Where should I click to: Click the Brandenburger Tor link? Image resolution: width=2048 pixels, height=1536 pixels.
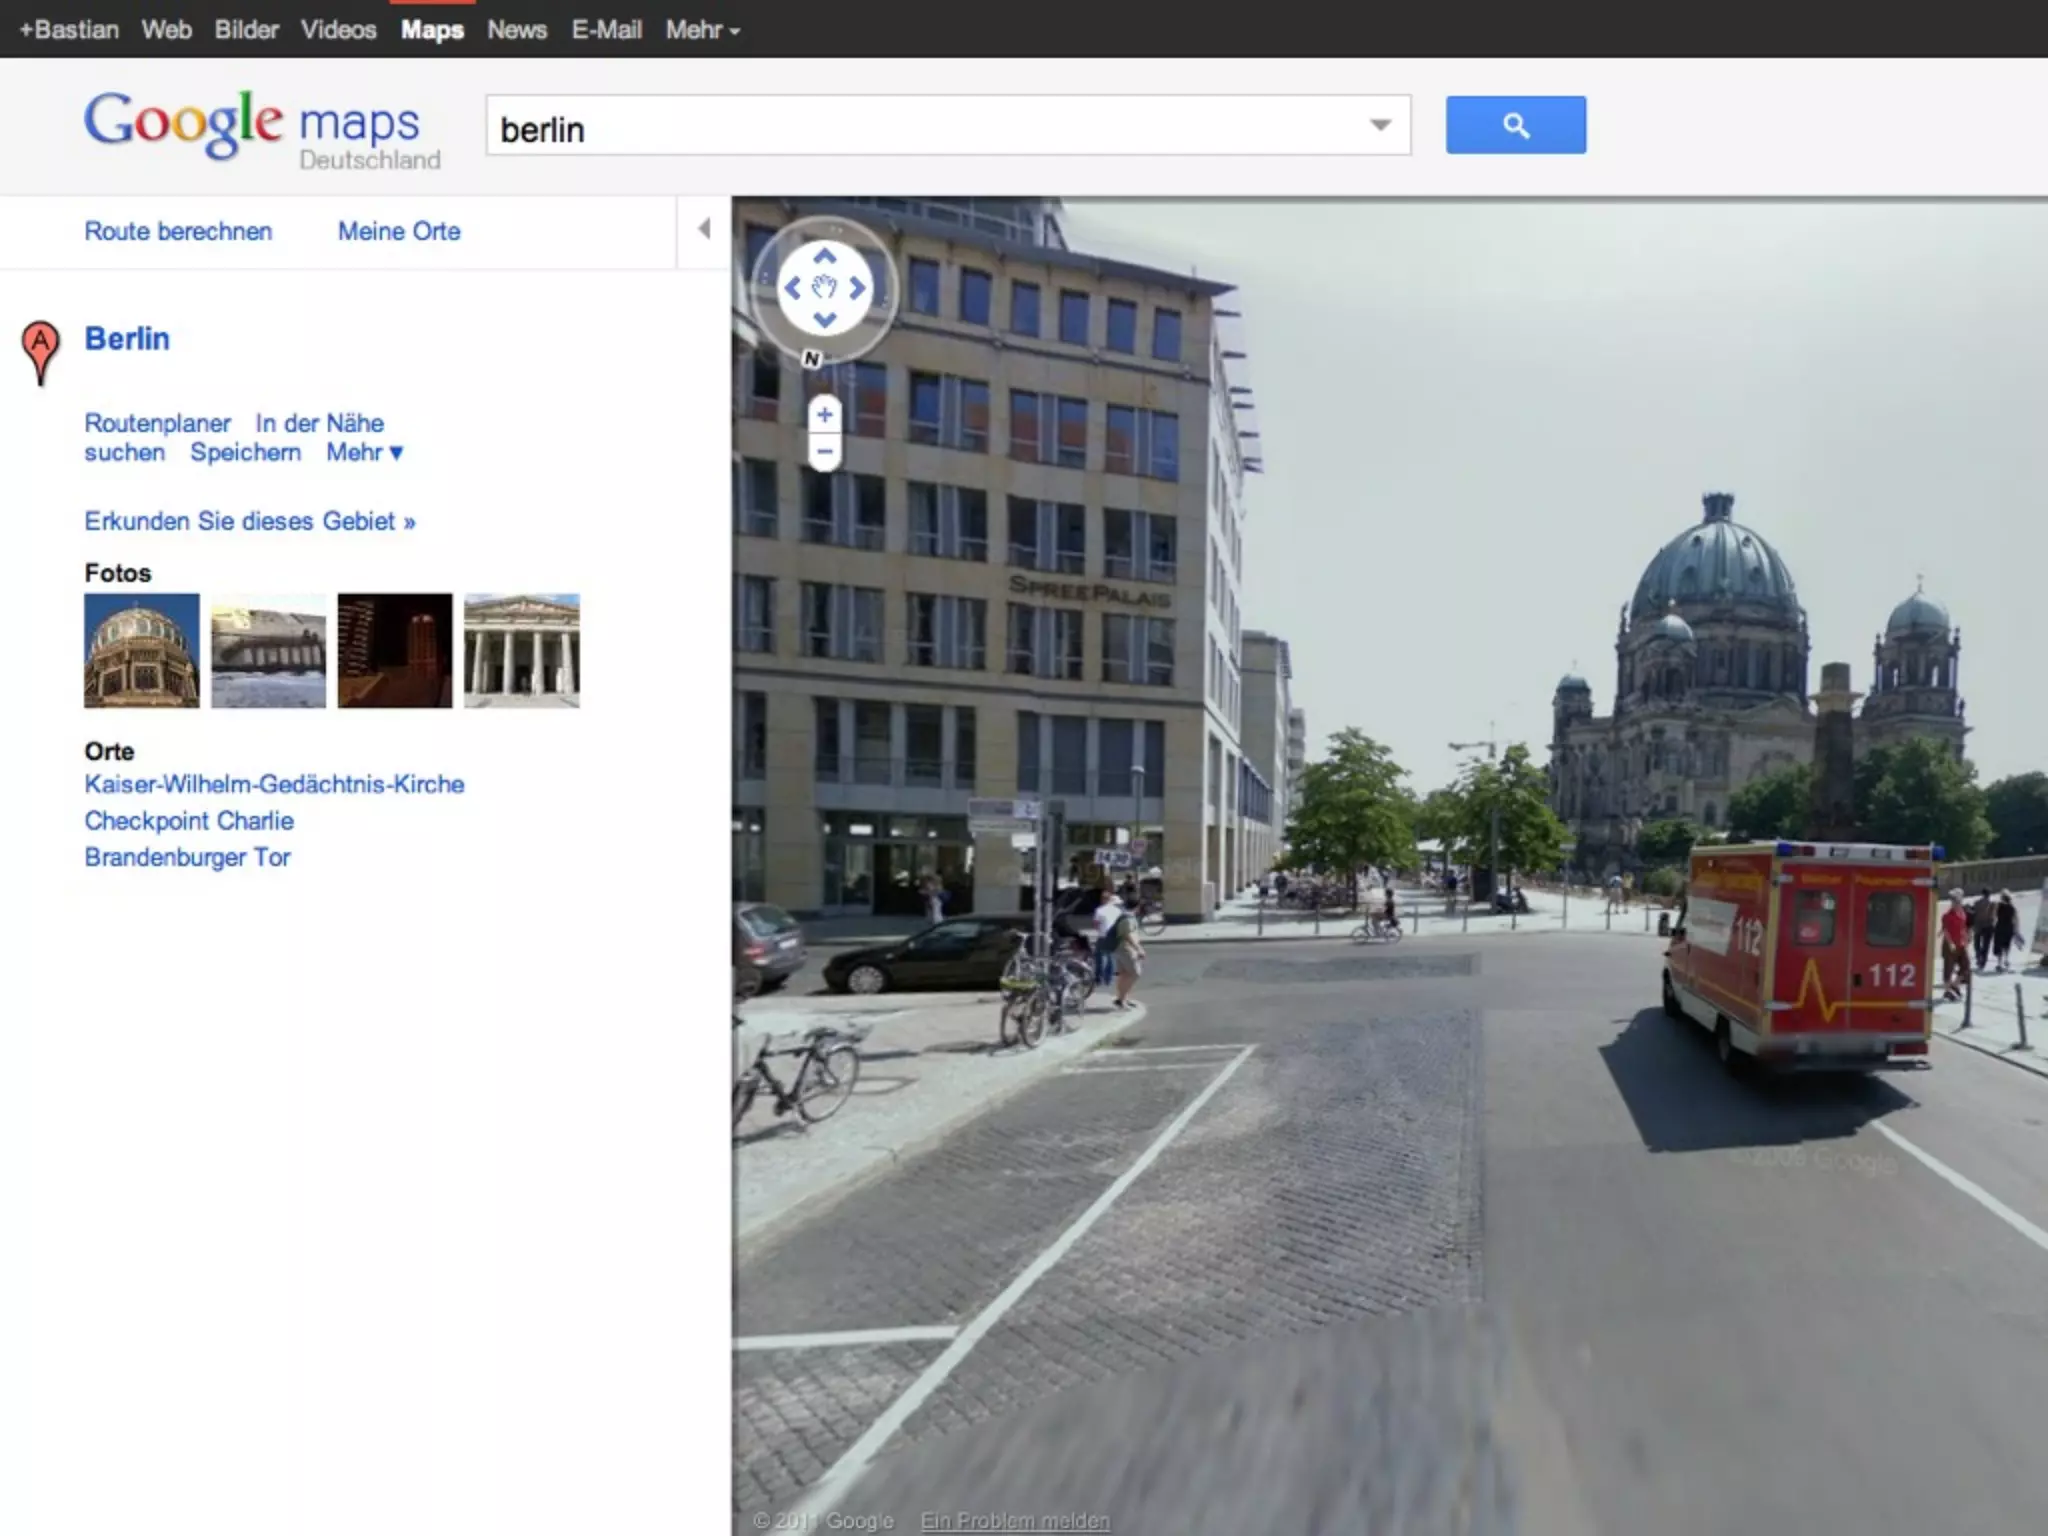coord(187,857)
